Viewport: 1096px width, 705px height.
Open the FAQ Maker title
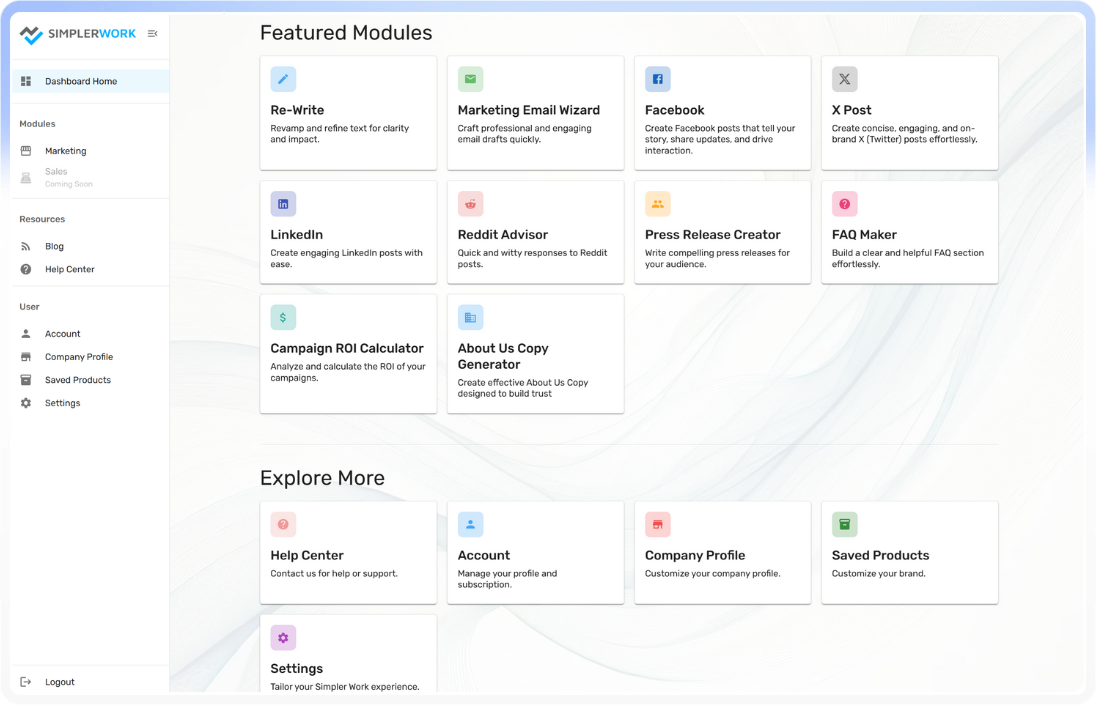(x=864, y=235)
